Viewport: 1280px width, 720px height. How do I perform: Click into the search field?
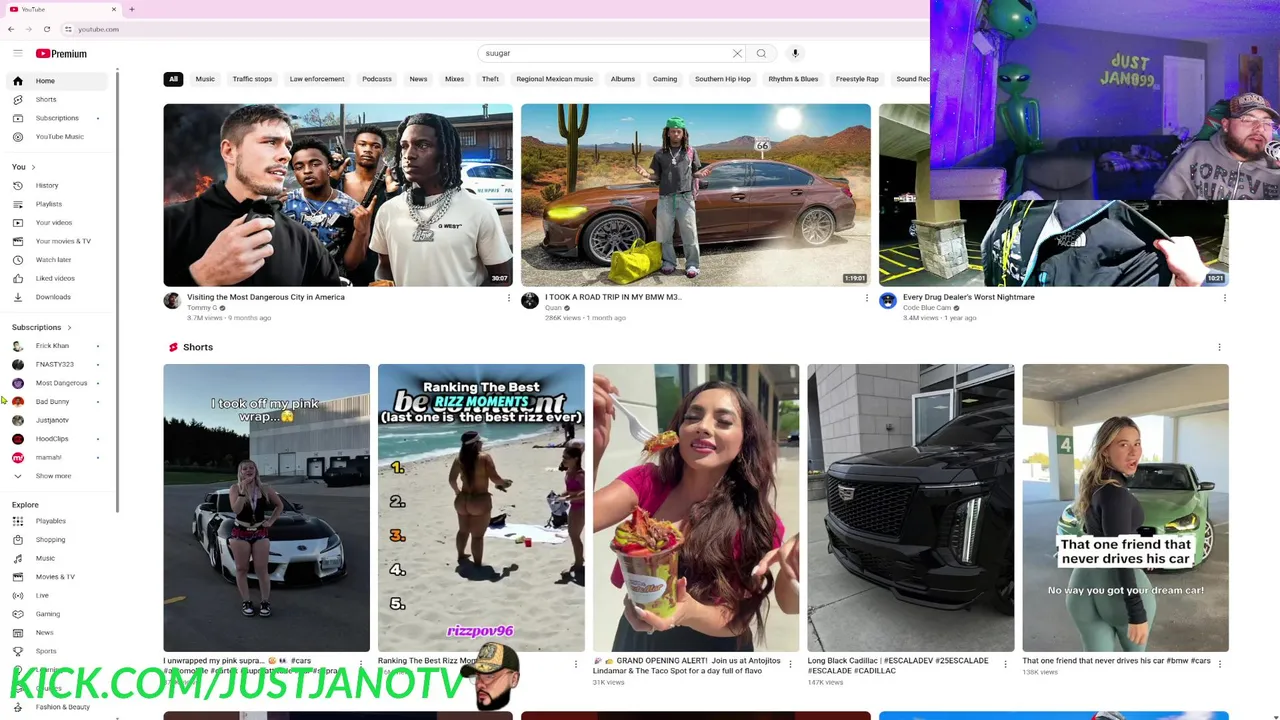coord(605,53)
